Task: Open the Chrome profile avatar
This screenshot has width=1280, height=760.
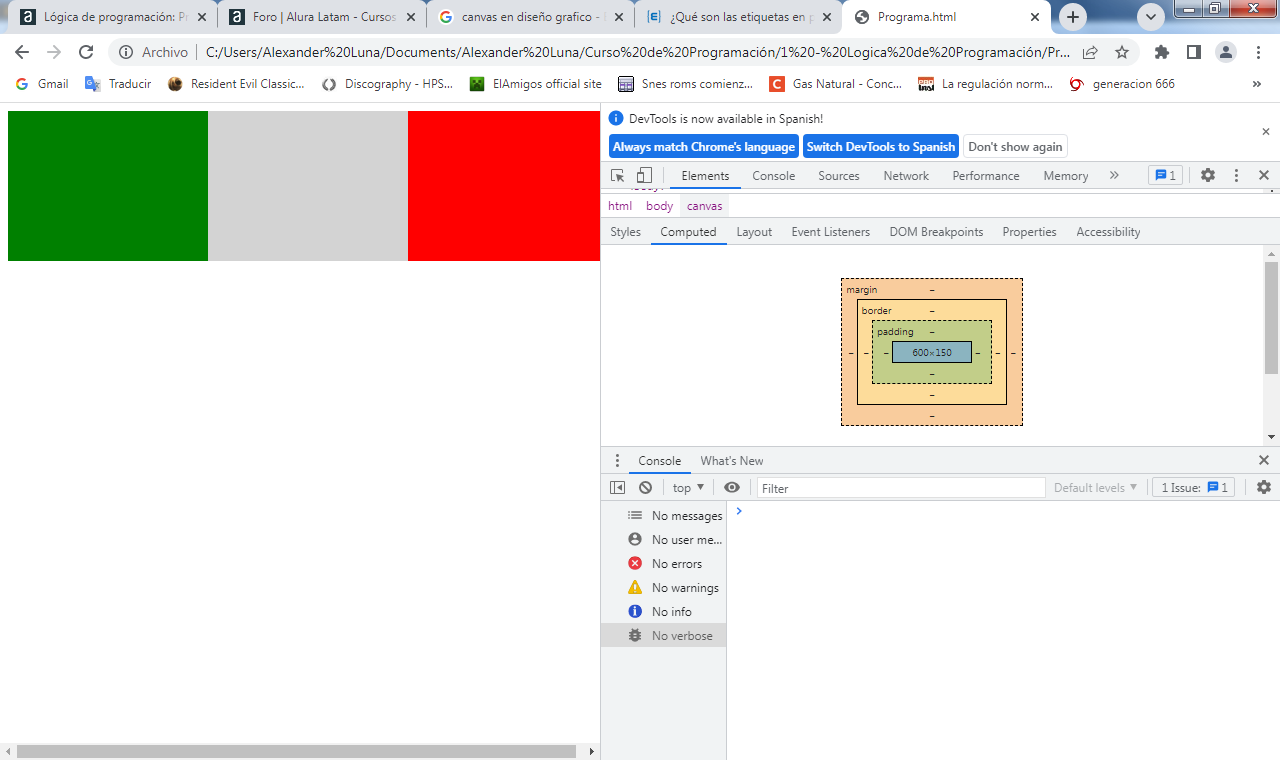Action: coord(1226,52)
